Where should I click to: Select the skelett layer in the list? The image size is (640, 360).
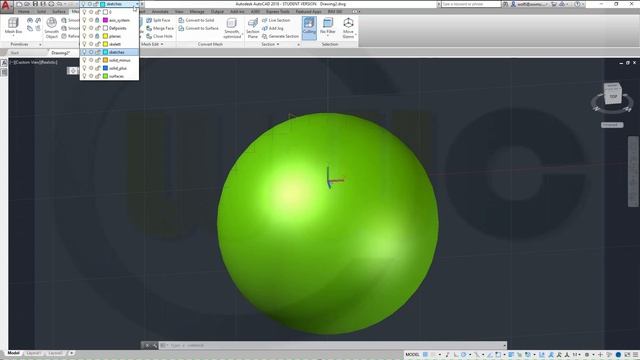coord(109,44)
